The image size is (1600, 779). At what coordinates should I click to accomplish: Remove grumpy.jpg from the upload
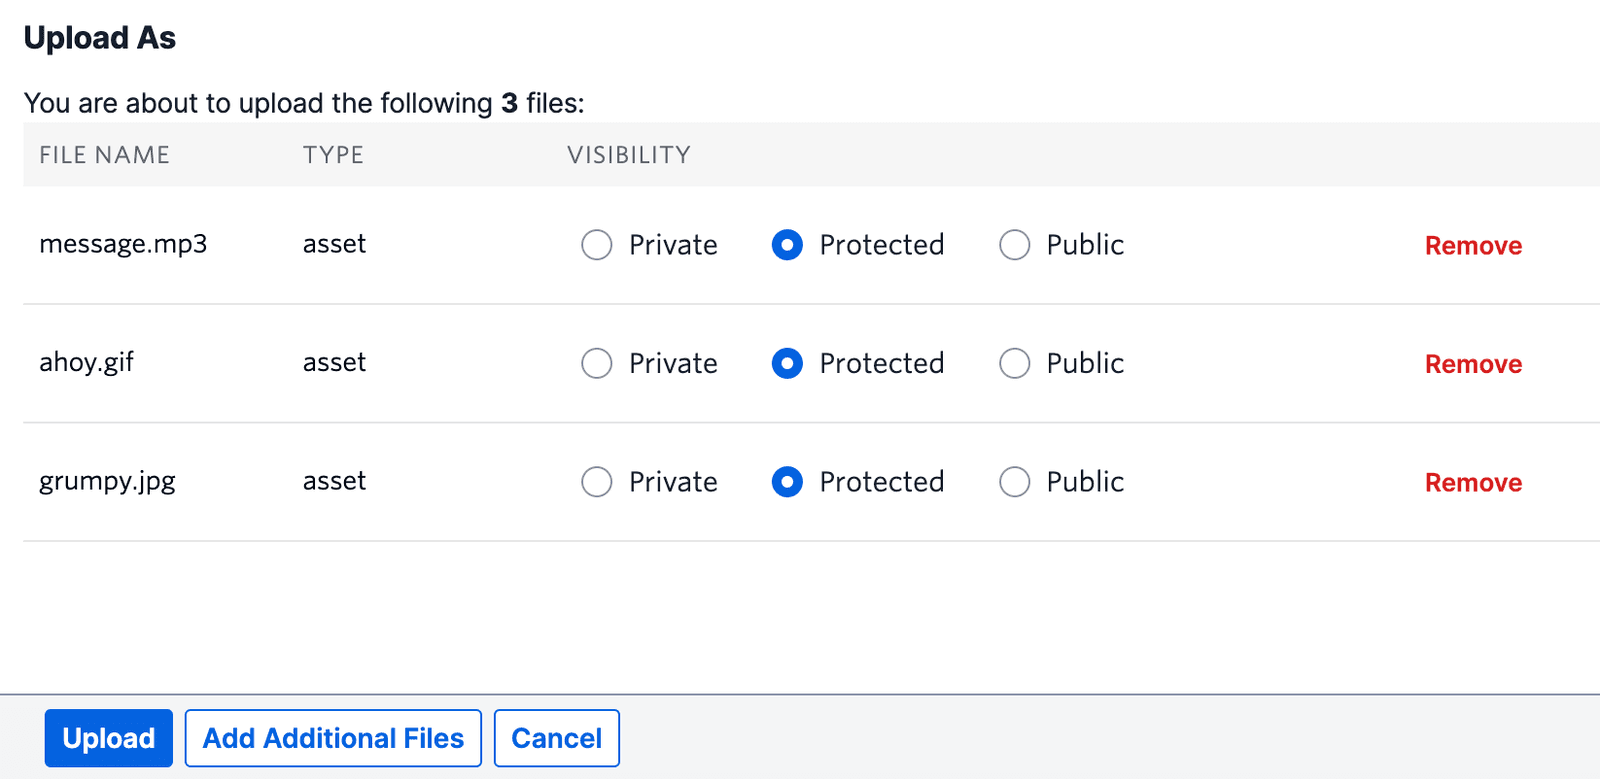(1472, 482)
